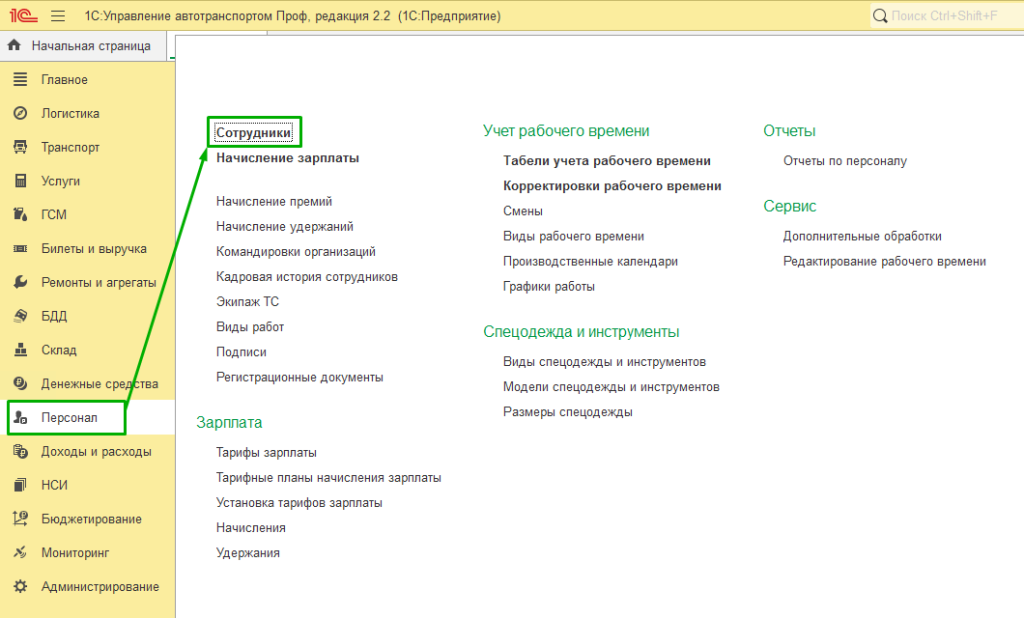Click the Билеты и выручка ticket icon
The width and height of the screenshot is (1024, 618).
pyautogui.click(x=20, y=248)
